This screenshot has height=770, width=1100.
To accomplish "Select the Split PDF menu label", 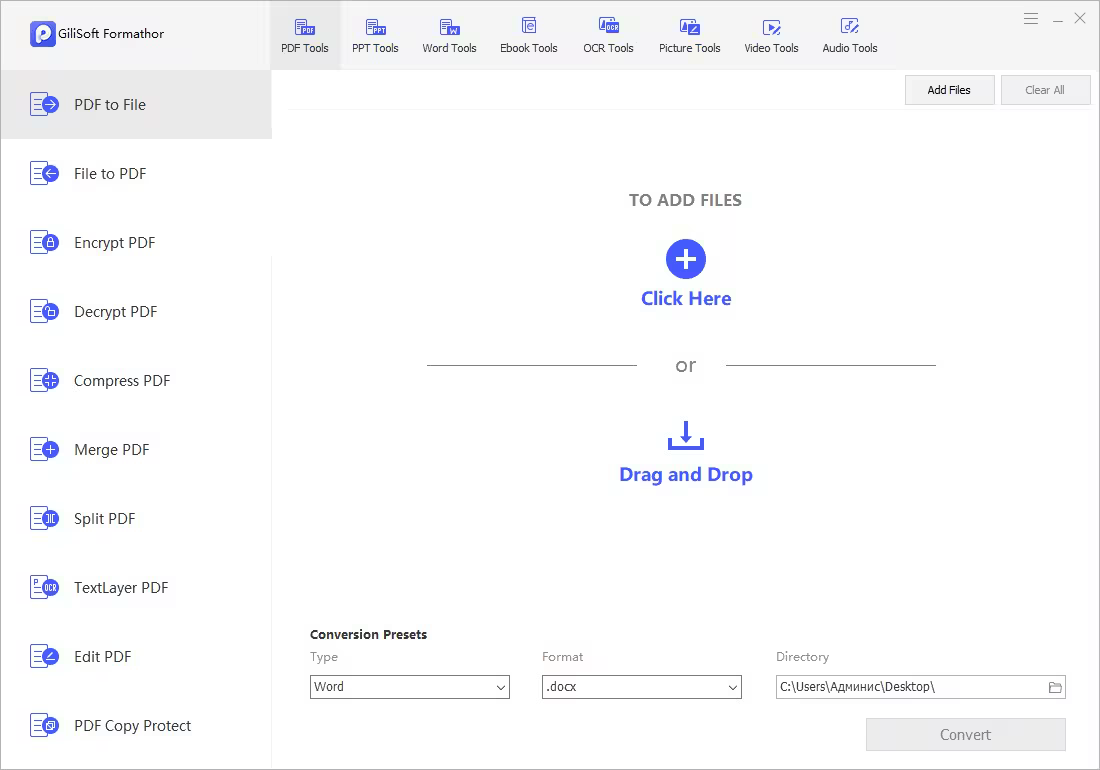I will coord(105,519).
